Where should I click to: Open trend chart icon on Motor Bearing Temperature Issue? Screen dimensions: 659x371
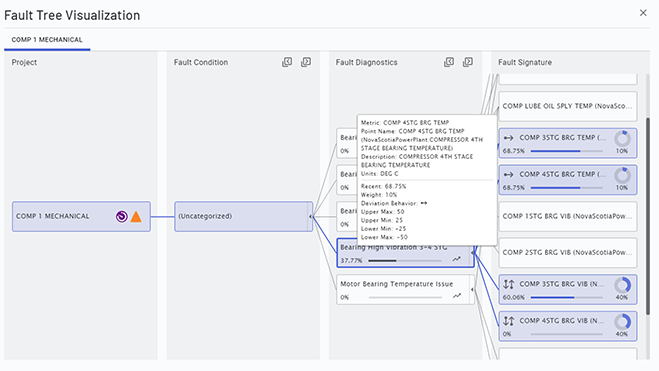pos(457,296)
